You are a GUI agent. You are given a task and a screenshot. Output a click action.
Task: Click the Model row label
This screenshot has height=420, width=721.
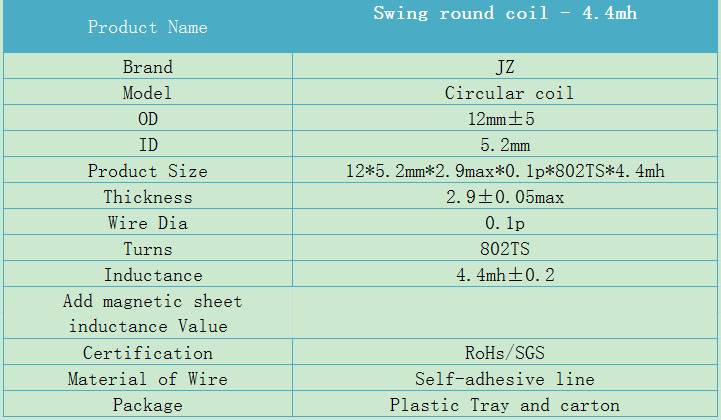pyautogui.click(x=148, y=93)
